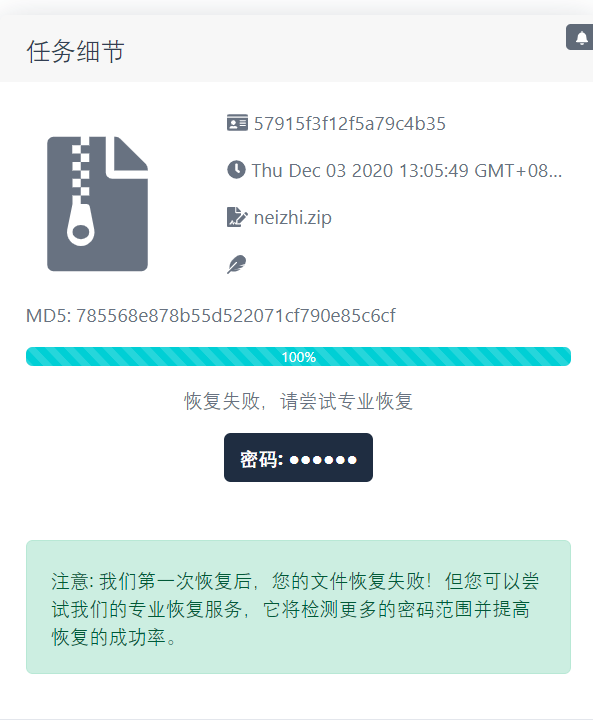The image size is (593, 721).
Task: Click the MD5 label
Action: [x=48, y=316]
